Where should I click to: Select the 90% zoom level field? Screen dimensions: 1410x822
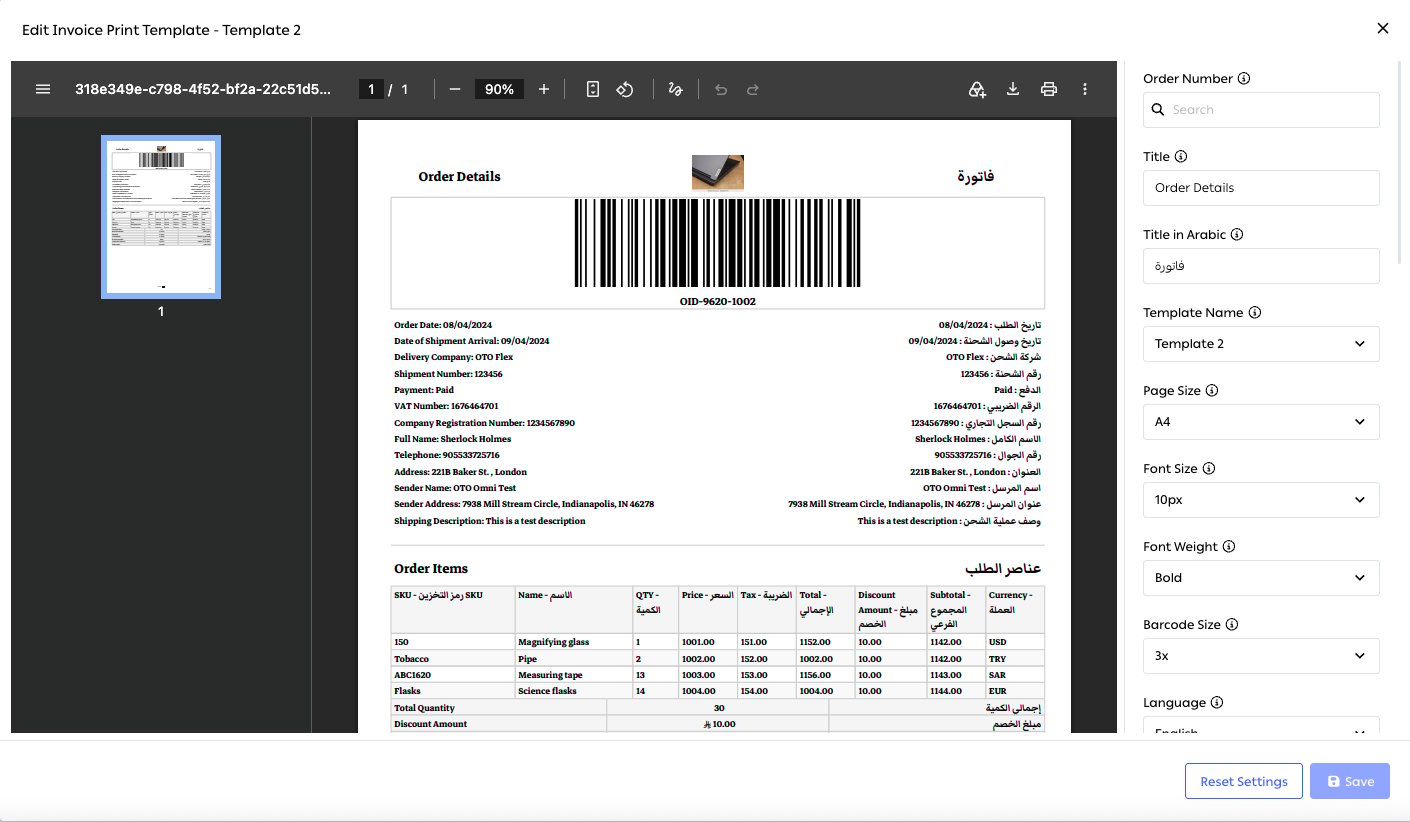499,89
